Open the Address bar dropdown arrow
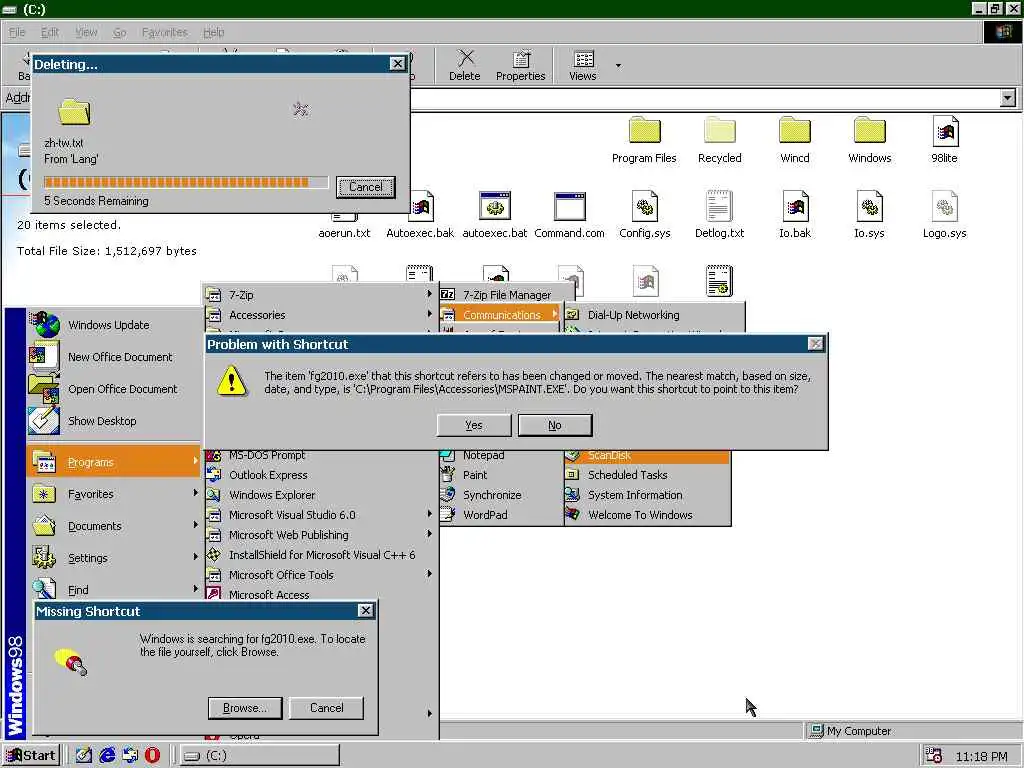 (1008, 98)
